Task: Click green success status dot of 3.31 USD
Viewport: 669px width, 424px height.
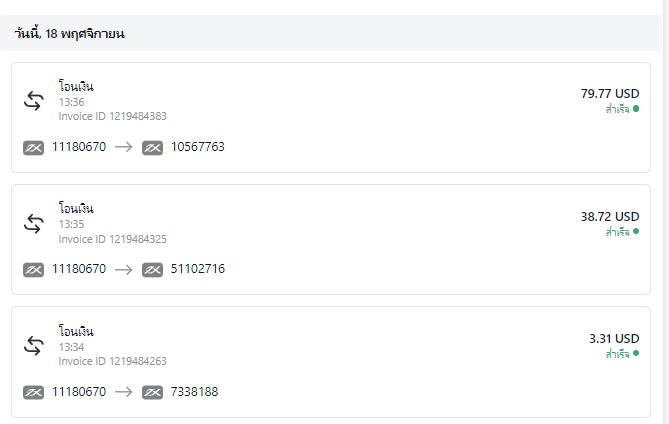Action: [636, 353]
